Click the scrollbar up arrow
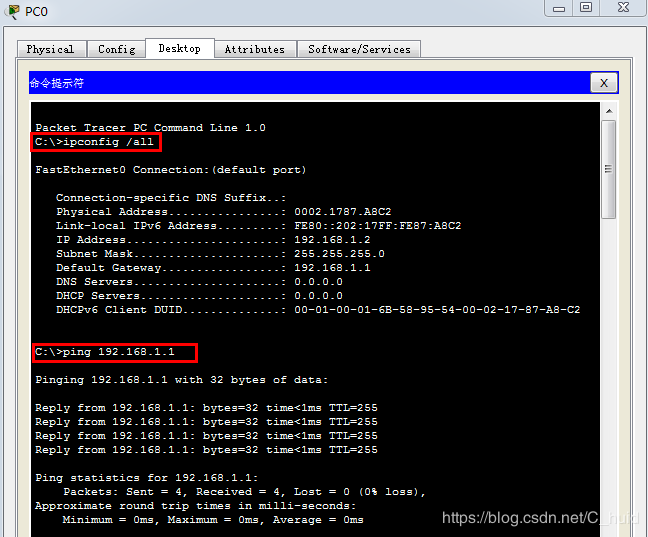Image resolution: width=648 pixels, height=537 pixels. 609,111
